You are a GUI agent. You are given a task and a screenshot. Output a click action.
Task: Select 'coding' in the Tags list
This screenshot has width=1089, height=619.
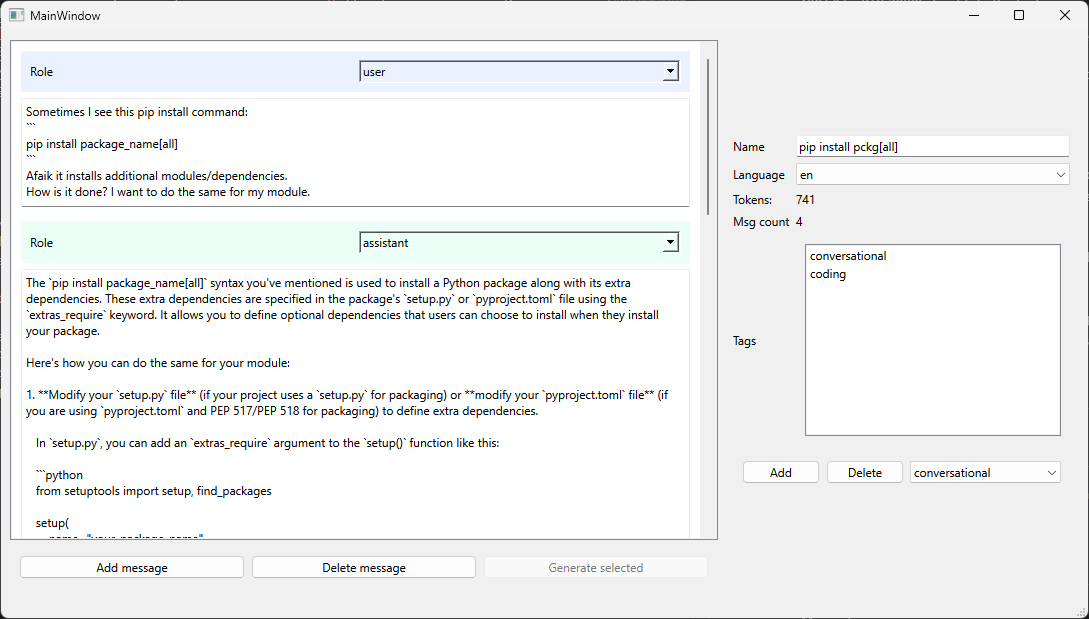(828, 274)
